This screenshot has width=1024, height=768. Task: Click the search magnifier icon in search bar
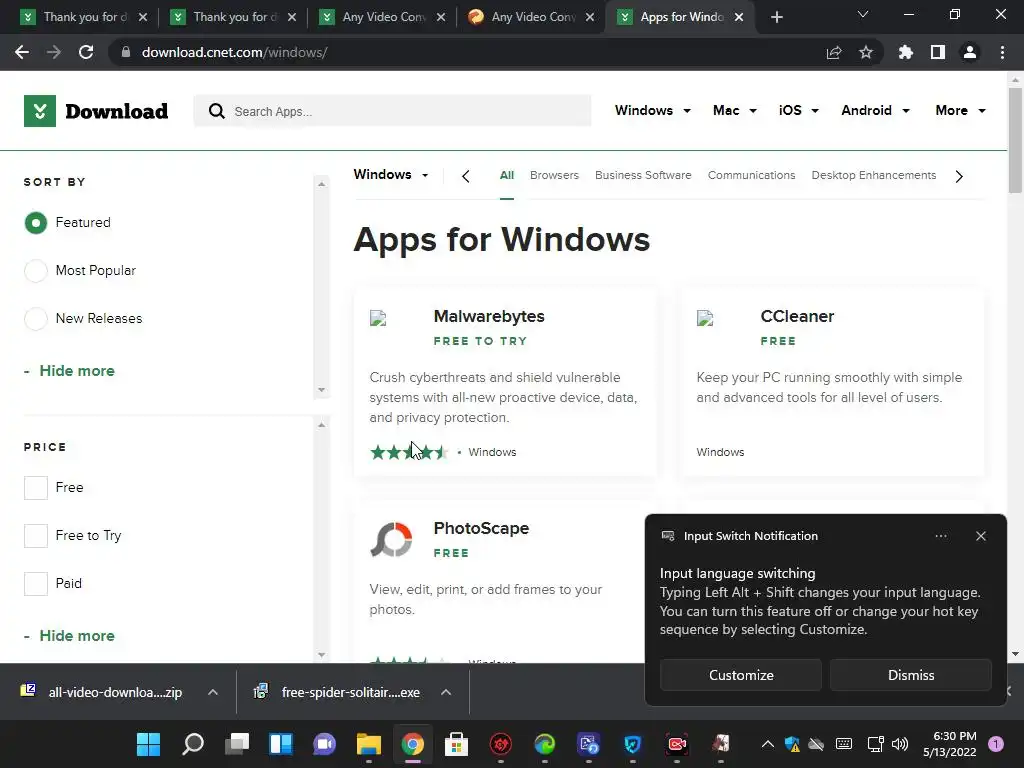click(216, 111)
